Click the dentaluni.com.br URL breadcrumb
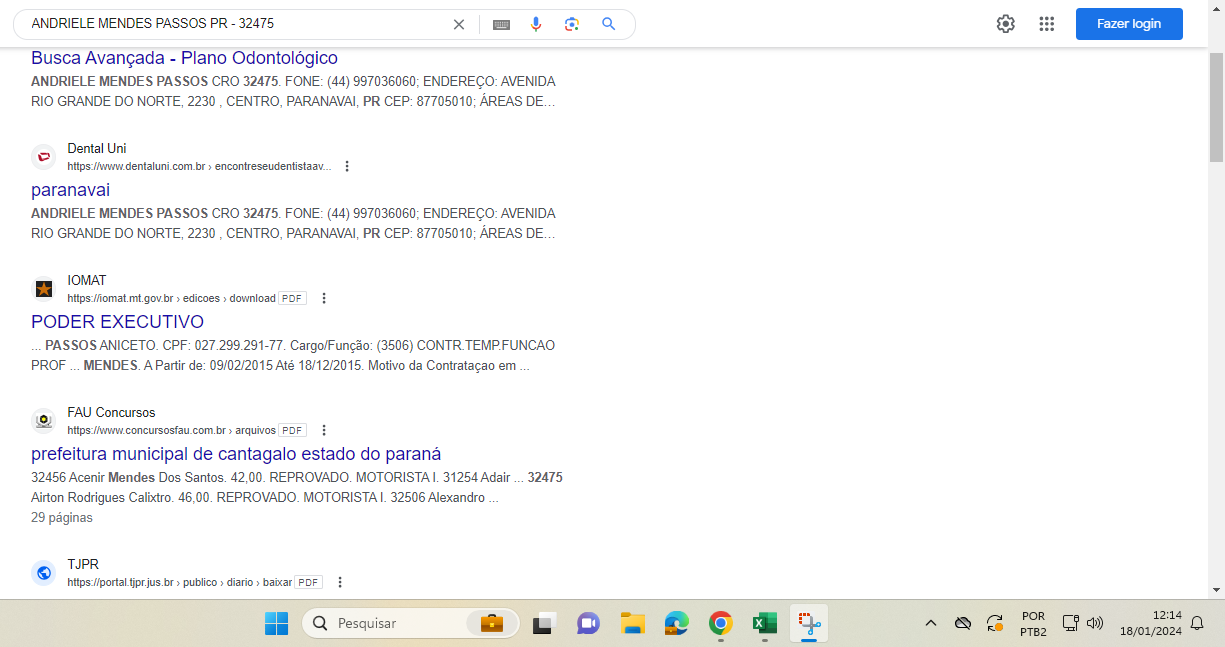1225x647 pixels. click(x=199, y=166)
